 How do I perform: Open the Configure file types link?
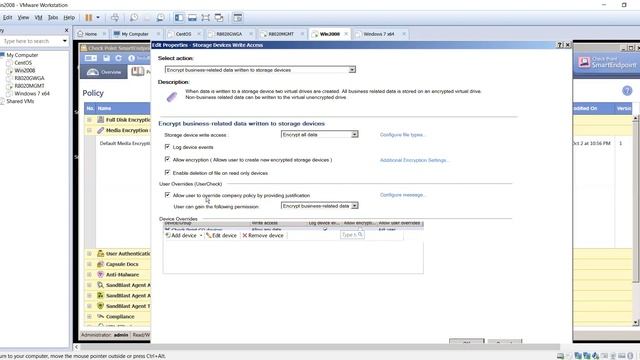pos(402,135)
